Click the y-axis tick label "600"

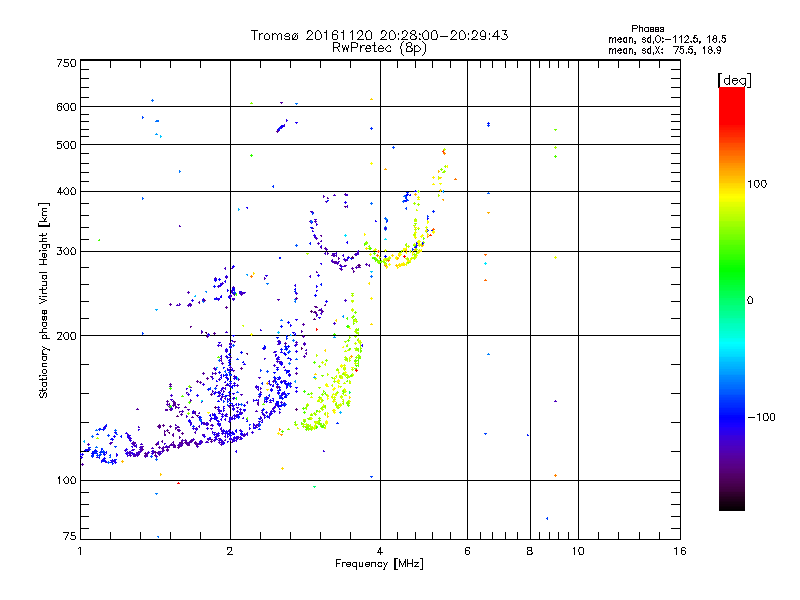pyautogui.click(x=66, y=107)
